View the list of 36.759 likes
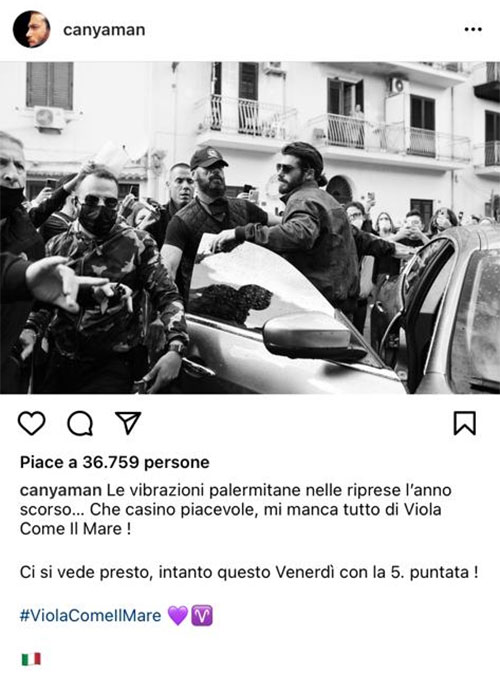Image resolution: width=500 pixels, height=674 pixels. (x=114, y=462)
